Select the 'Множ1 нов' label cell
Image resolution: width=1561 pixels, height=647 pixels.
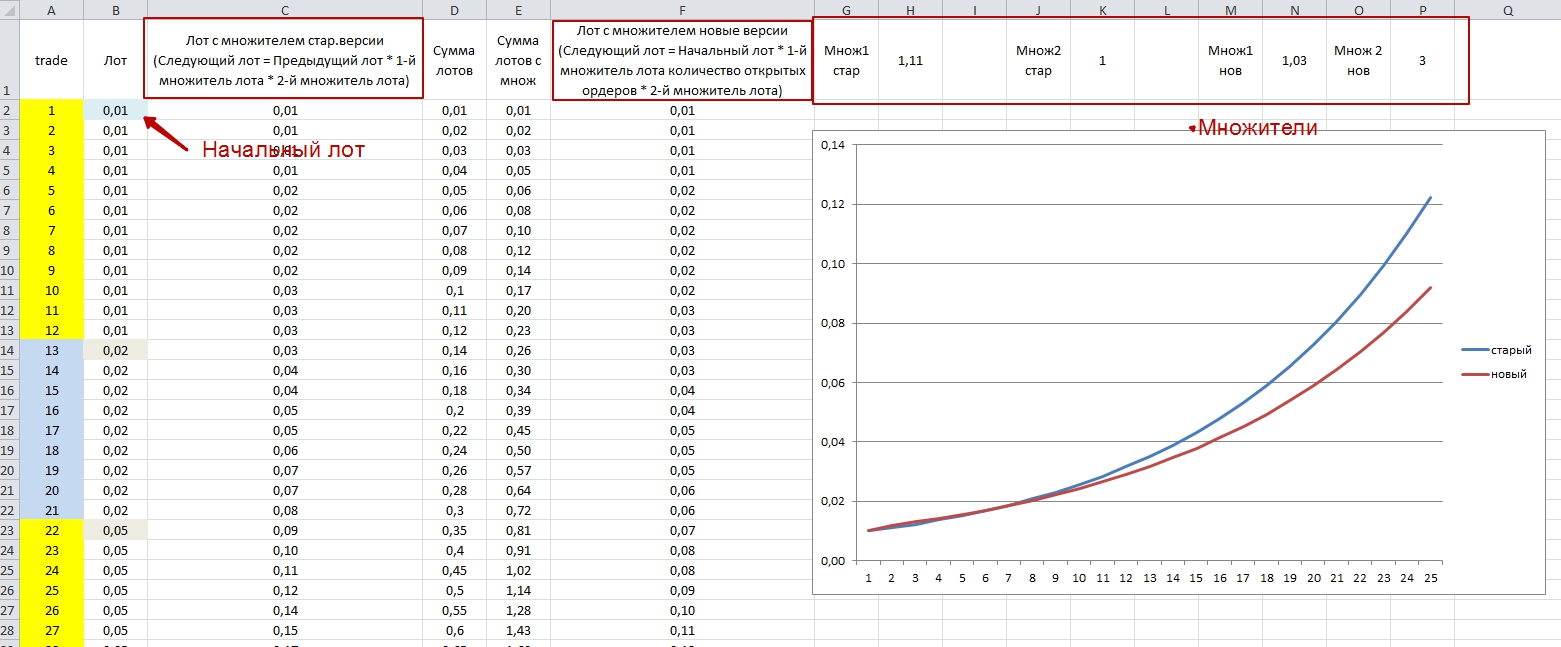(1230, 60)
